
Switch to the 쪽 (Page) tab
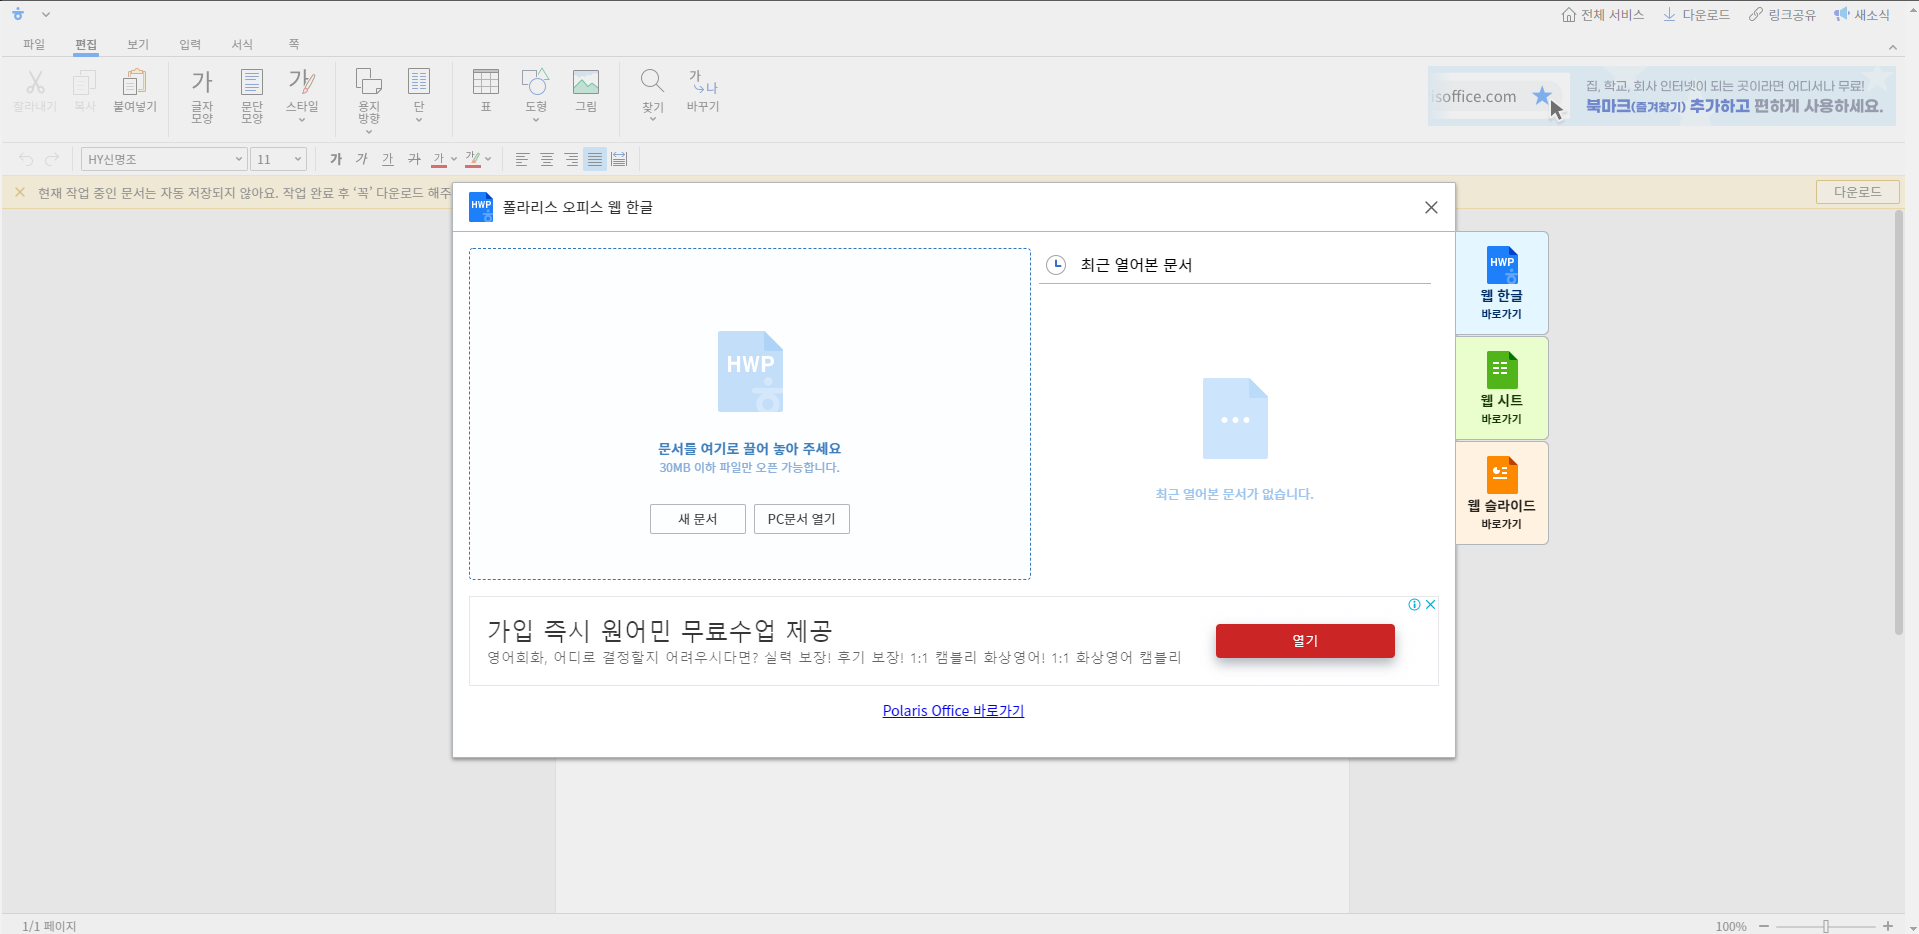(x=294, y=45)
